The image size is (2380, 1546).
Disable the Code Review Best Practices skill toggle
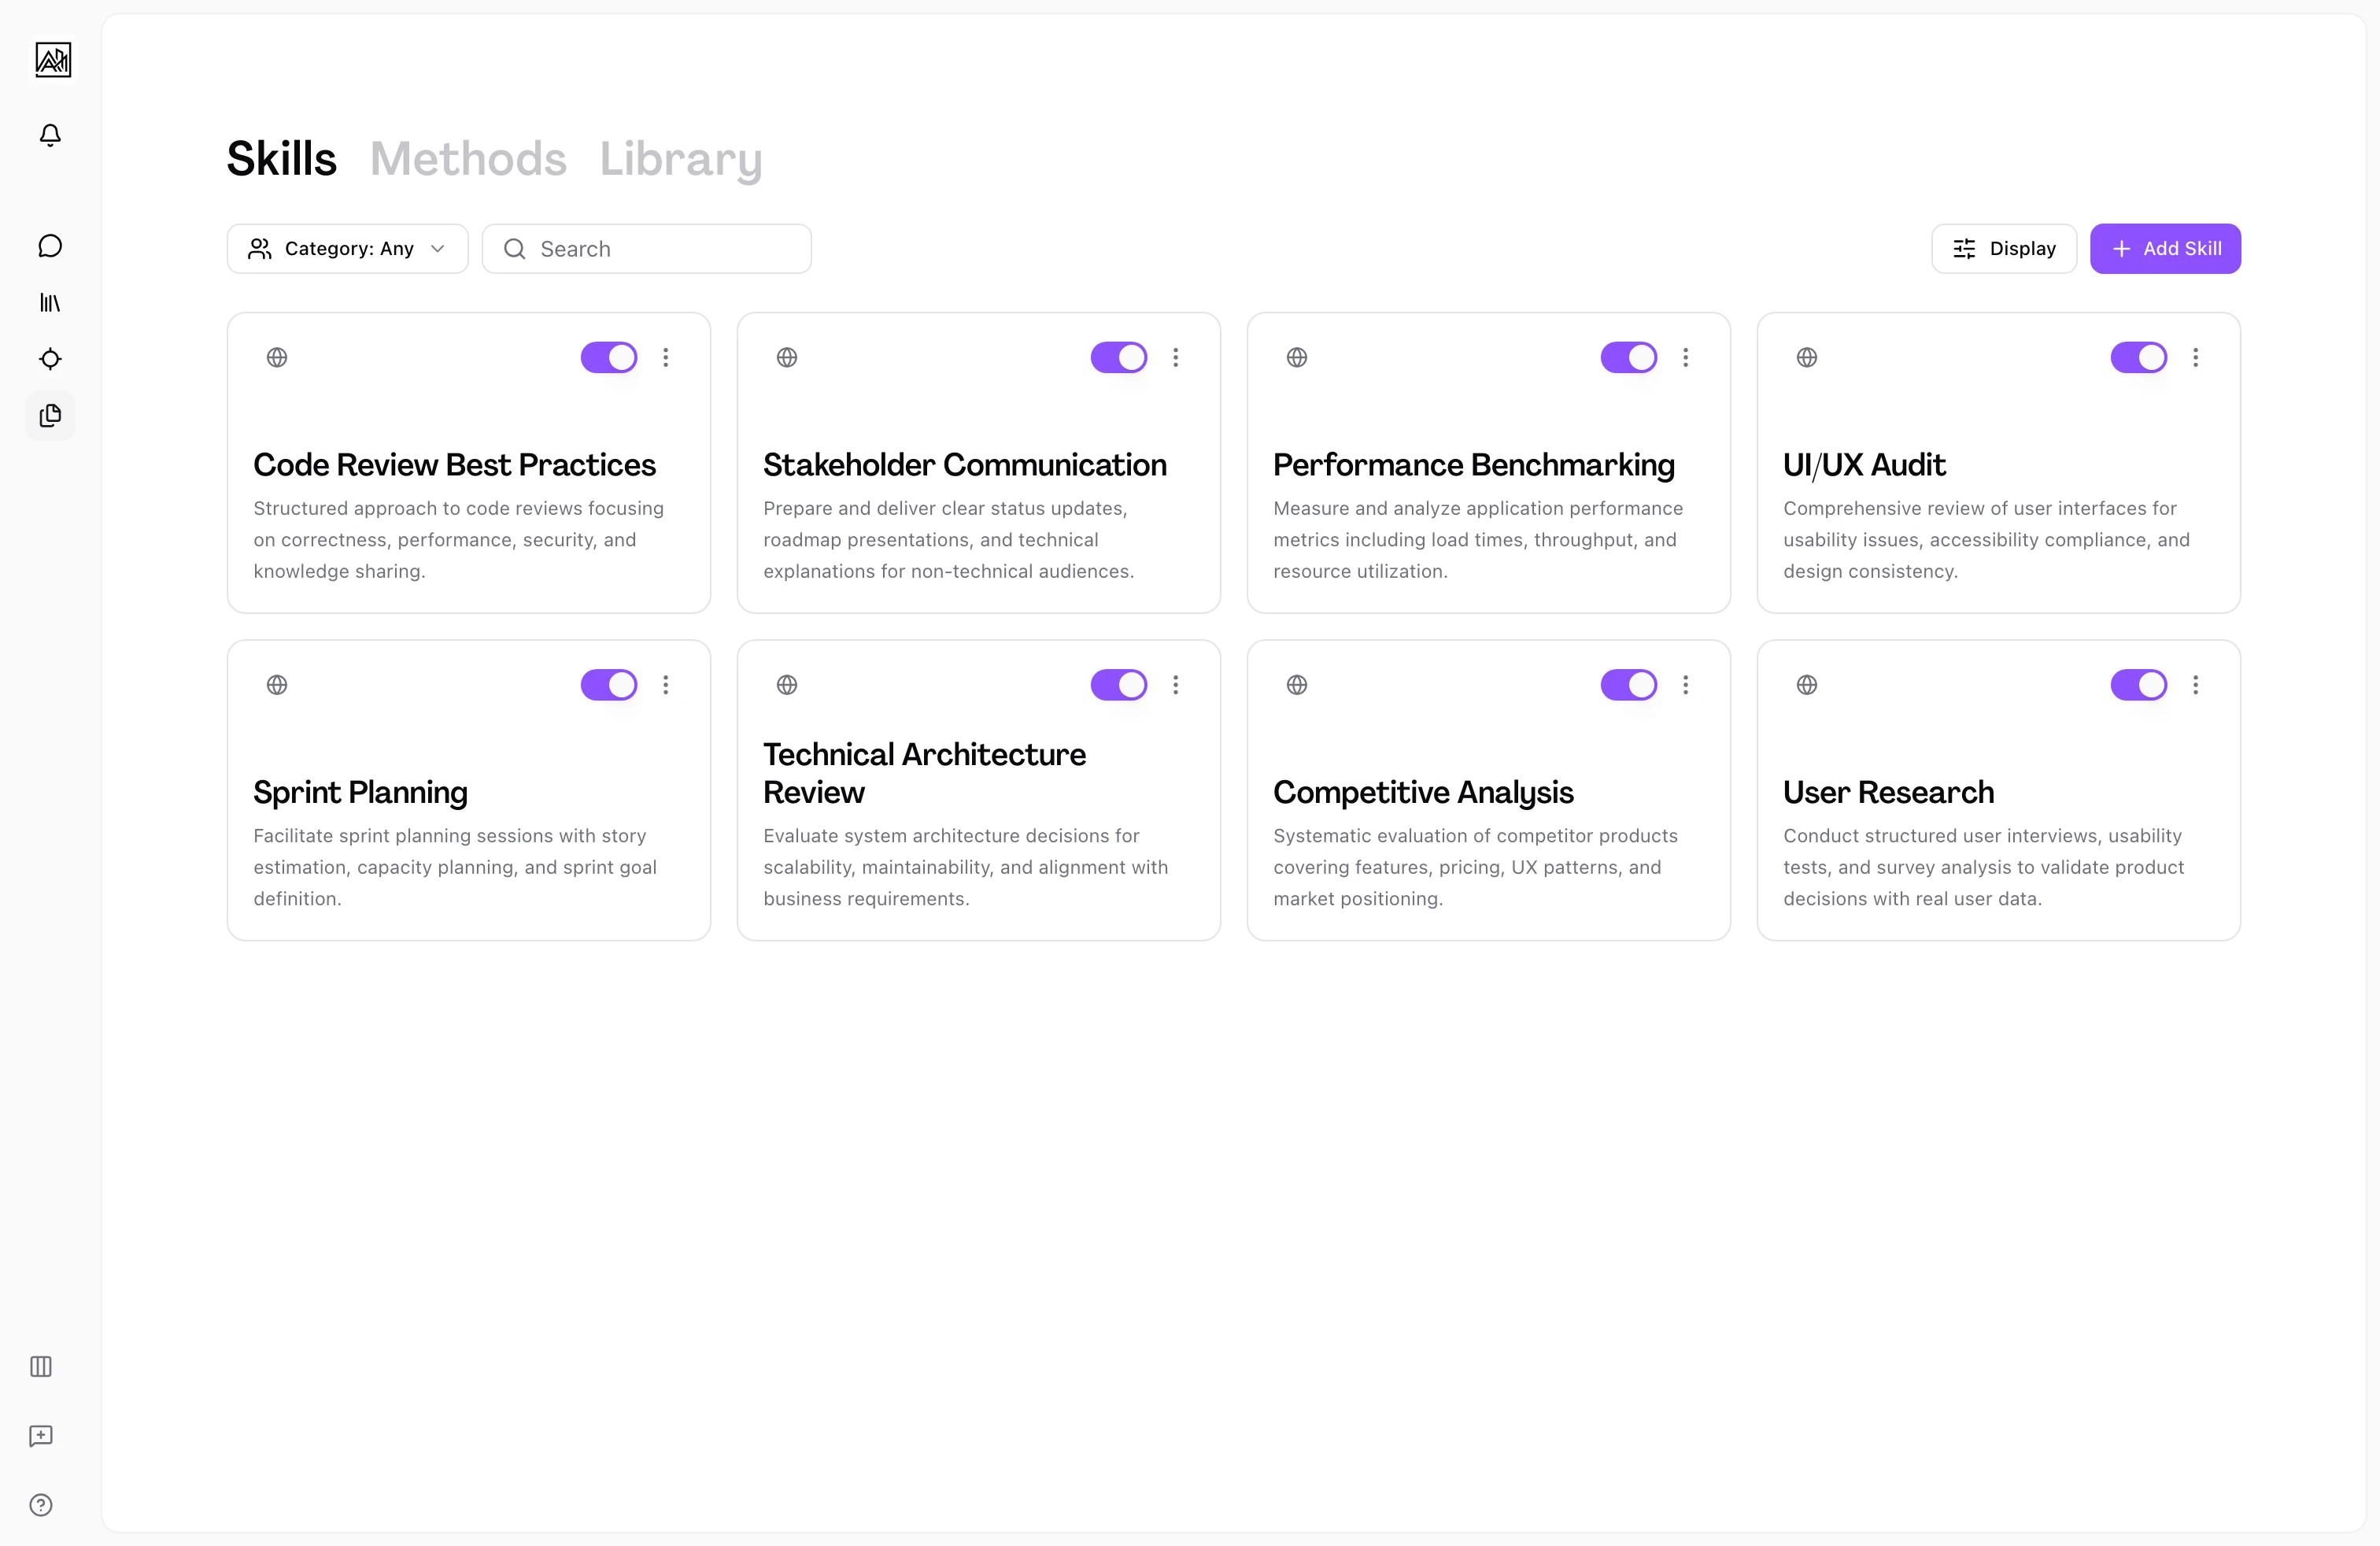point(608,357)
